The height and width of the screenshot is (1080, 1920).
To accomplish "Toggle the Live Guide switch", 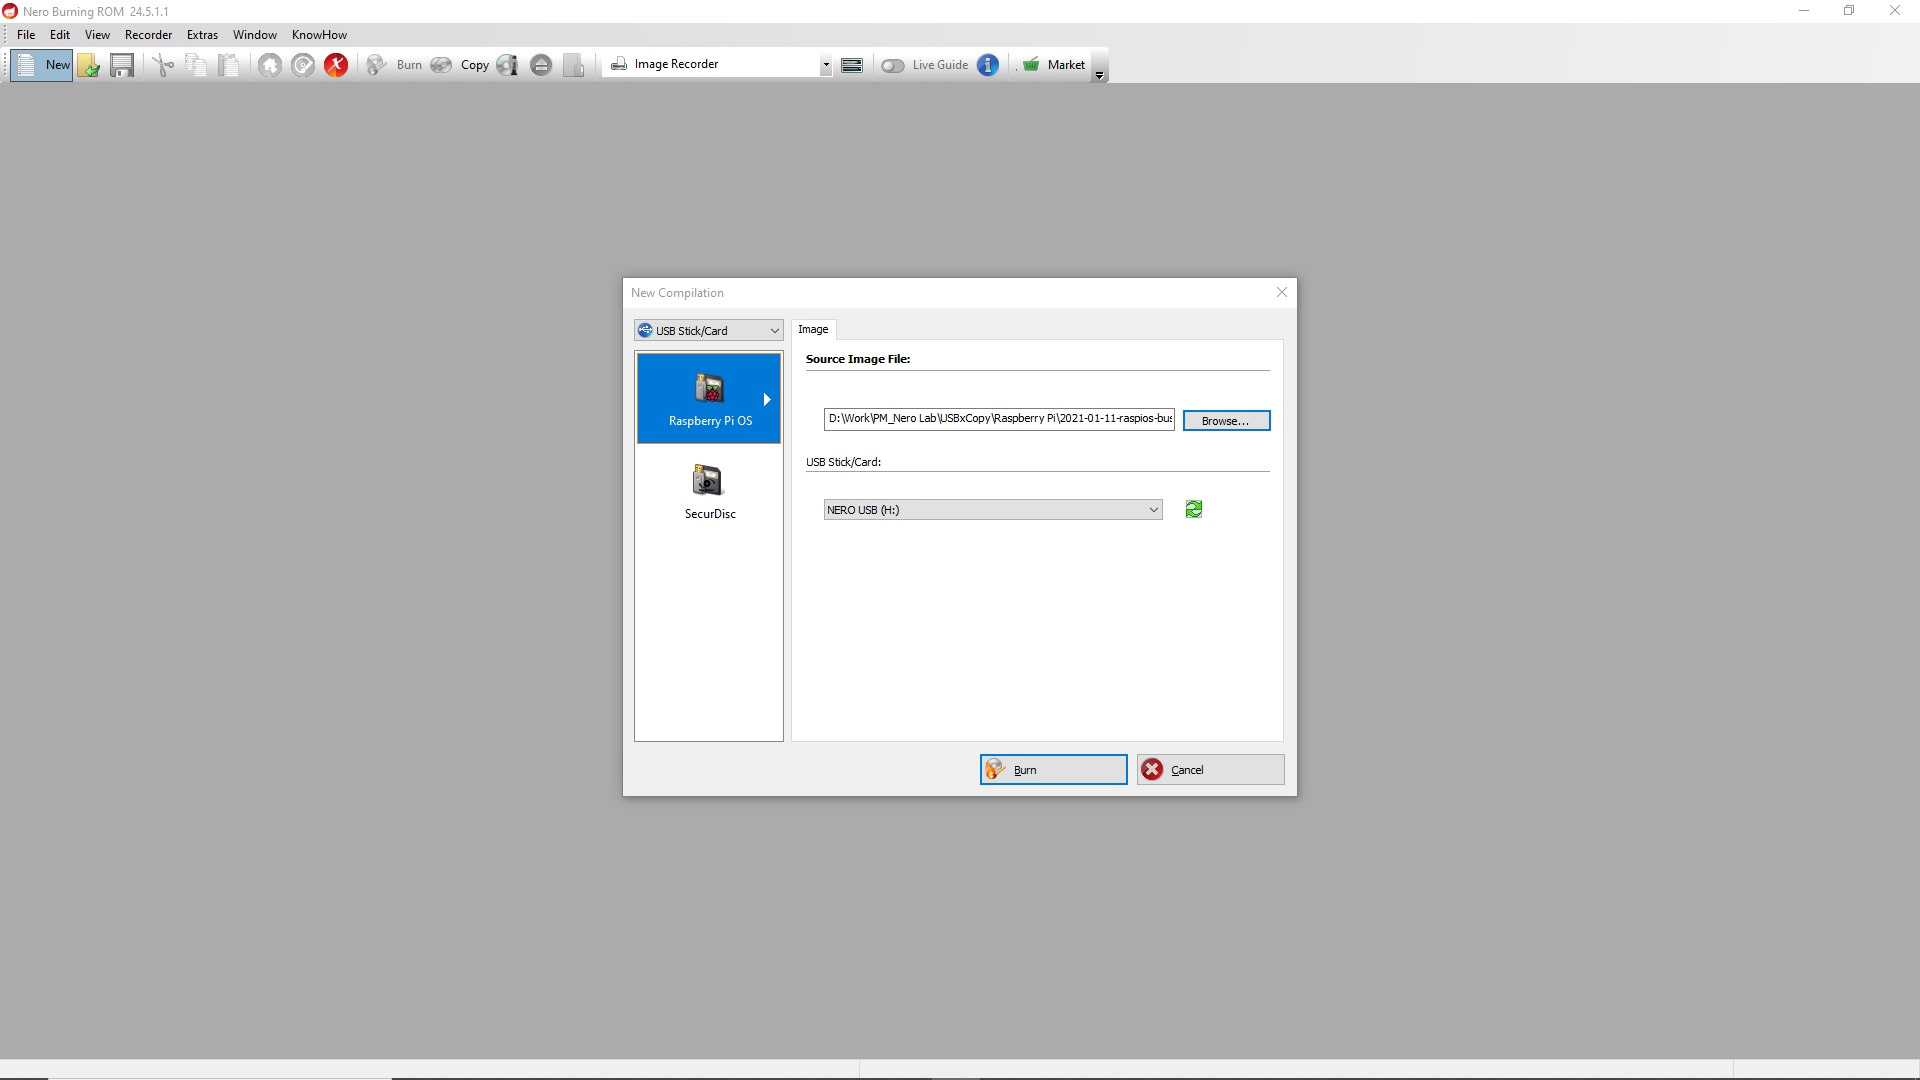I will click(x=892, y=66).
